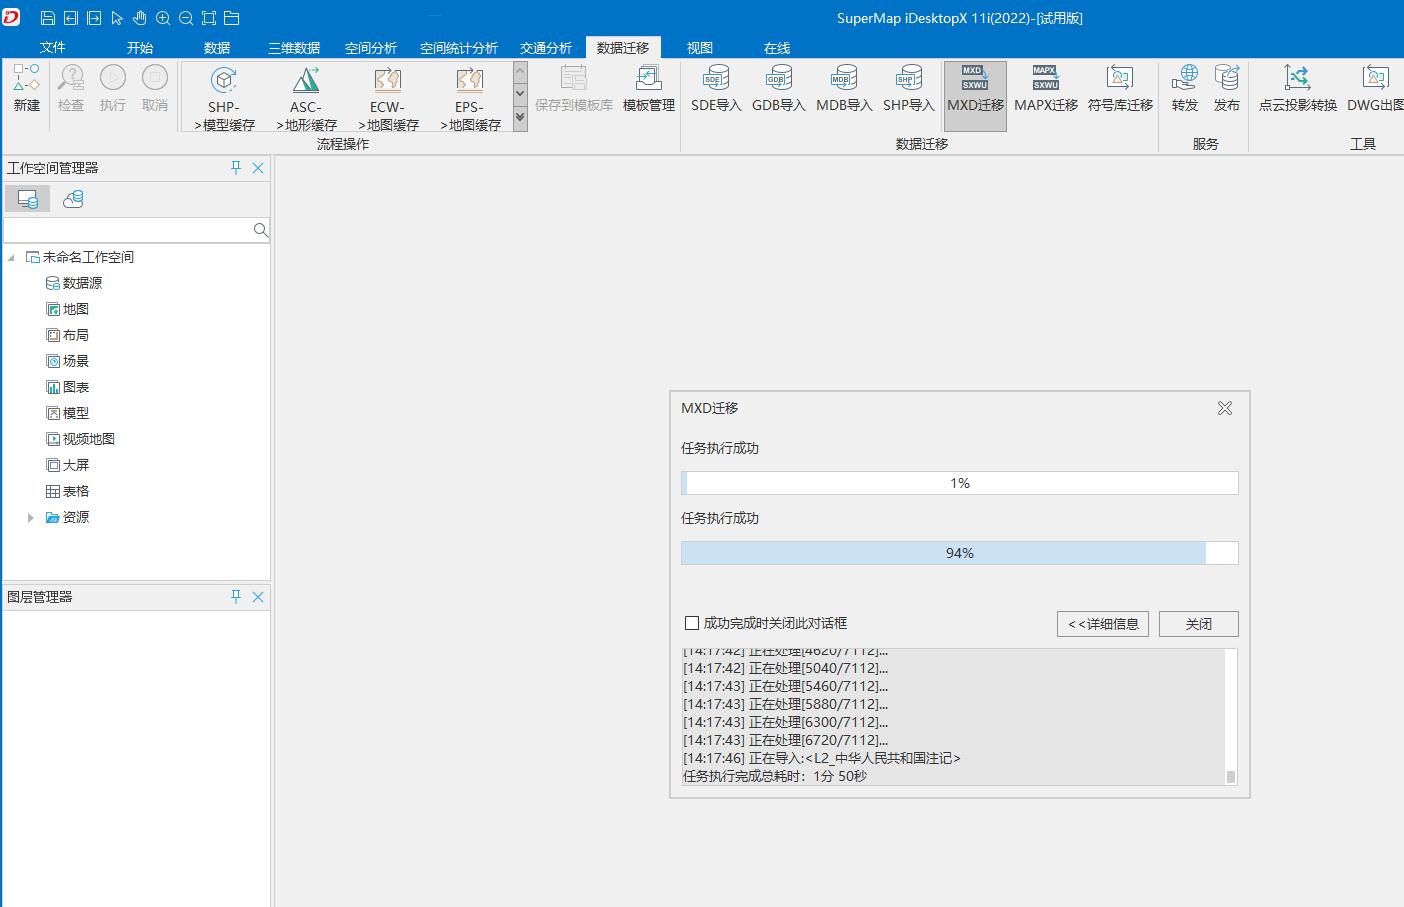Expand the 资源 tree node

(31, 517)
